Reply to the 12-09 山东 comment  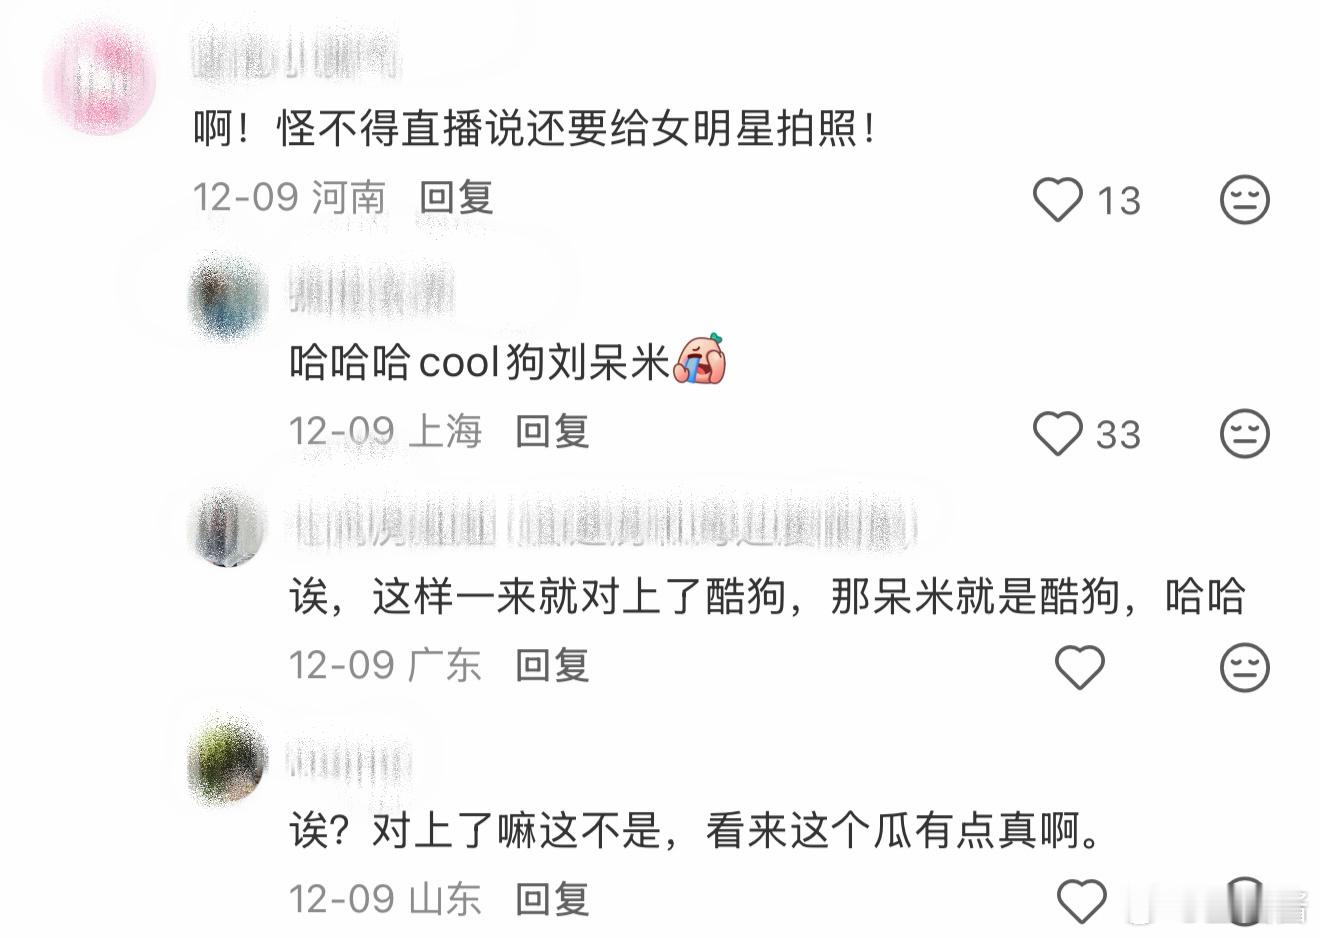pos(552,899)
